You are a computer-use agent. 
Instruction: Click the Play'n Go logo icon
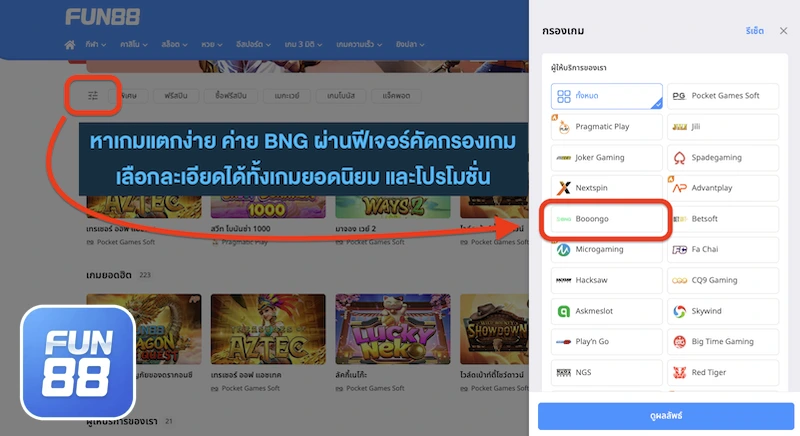coord(563,342)
